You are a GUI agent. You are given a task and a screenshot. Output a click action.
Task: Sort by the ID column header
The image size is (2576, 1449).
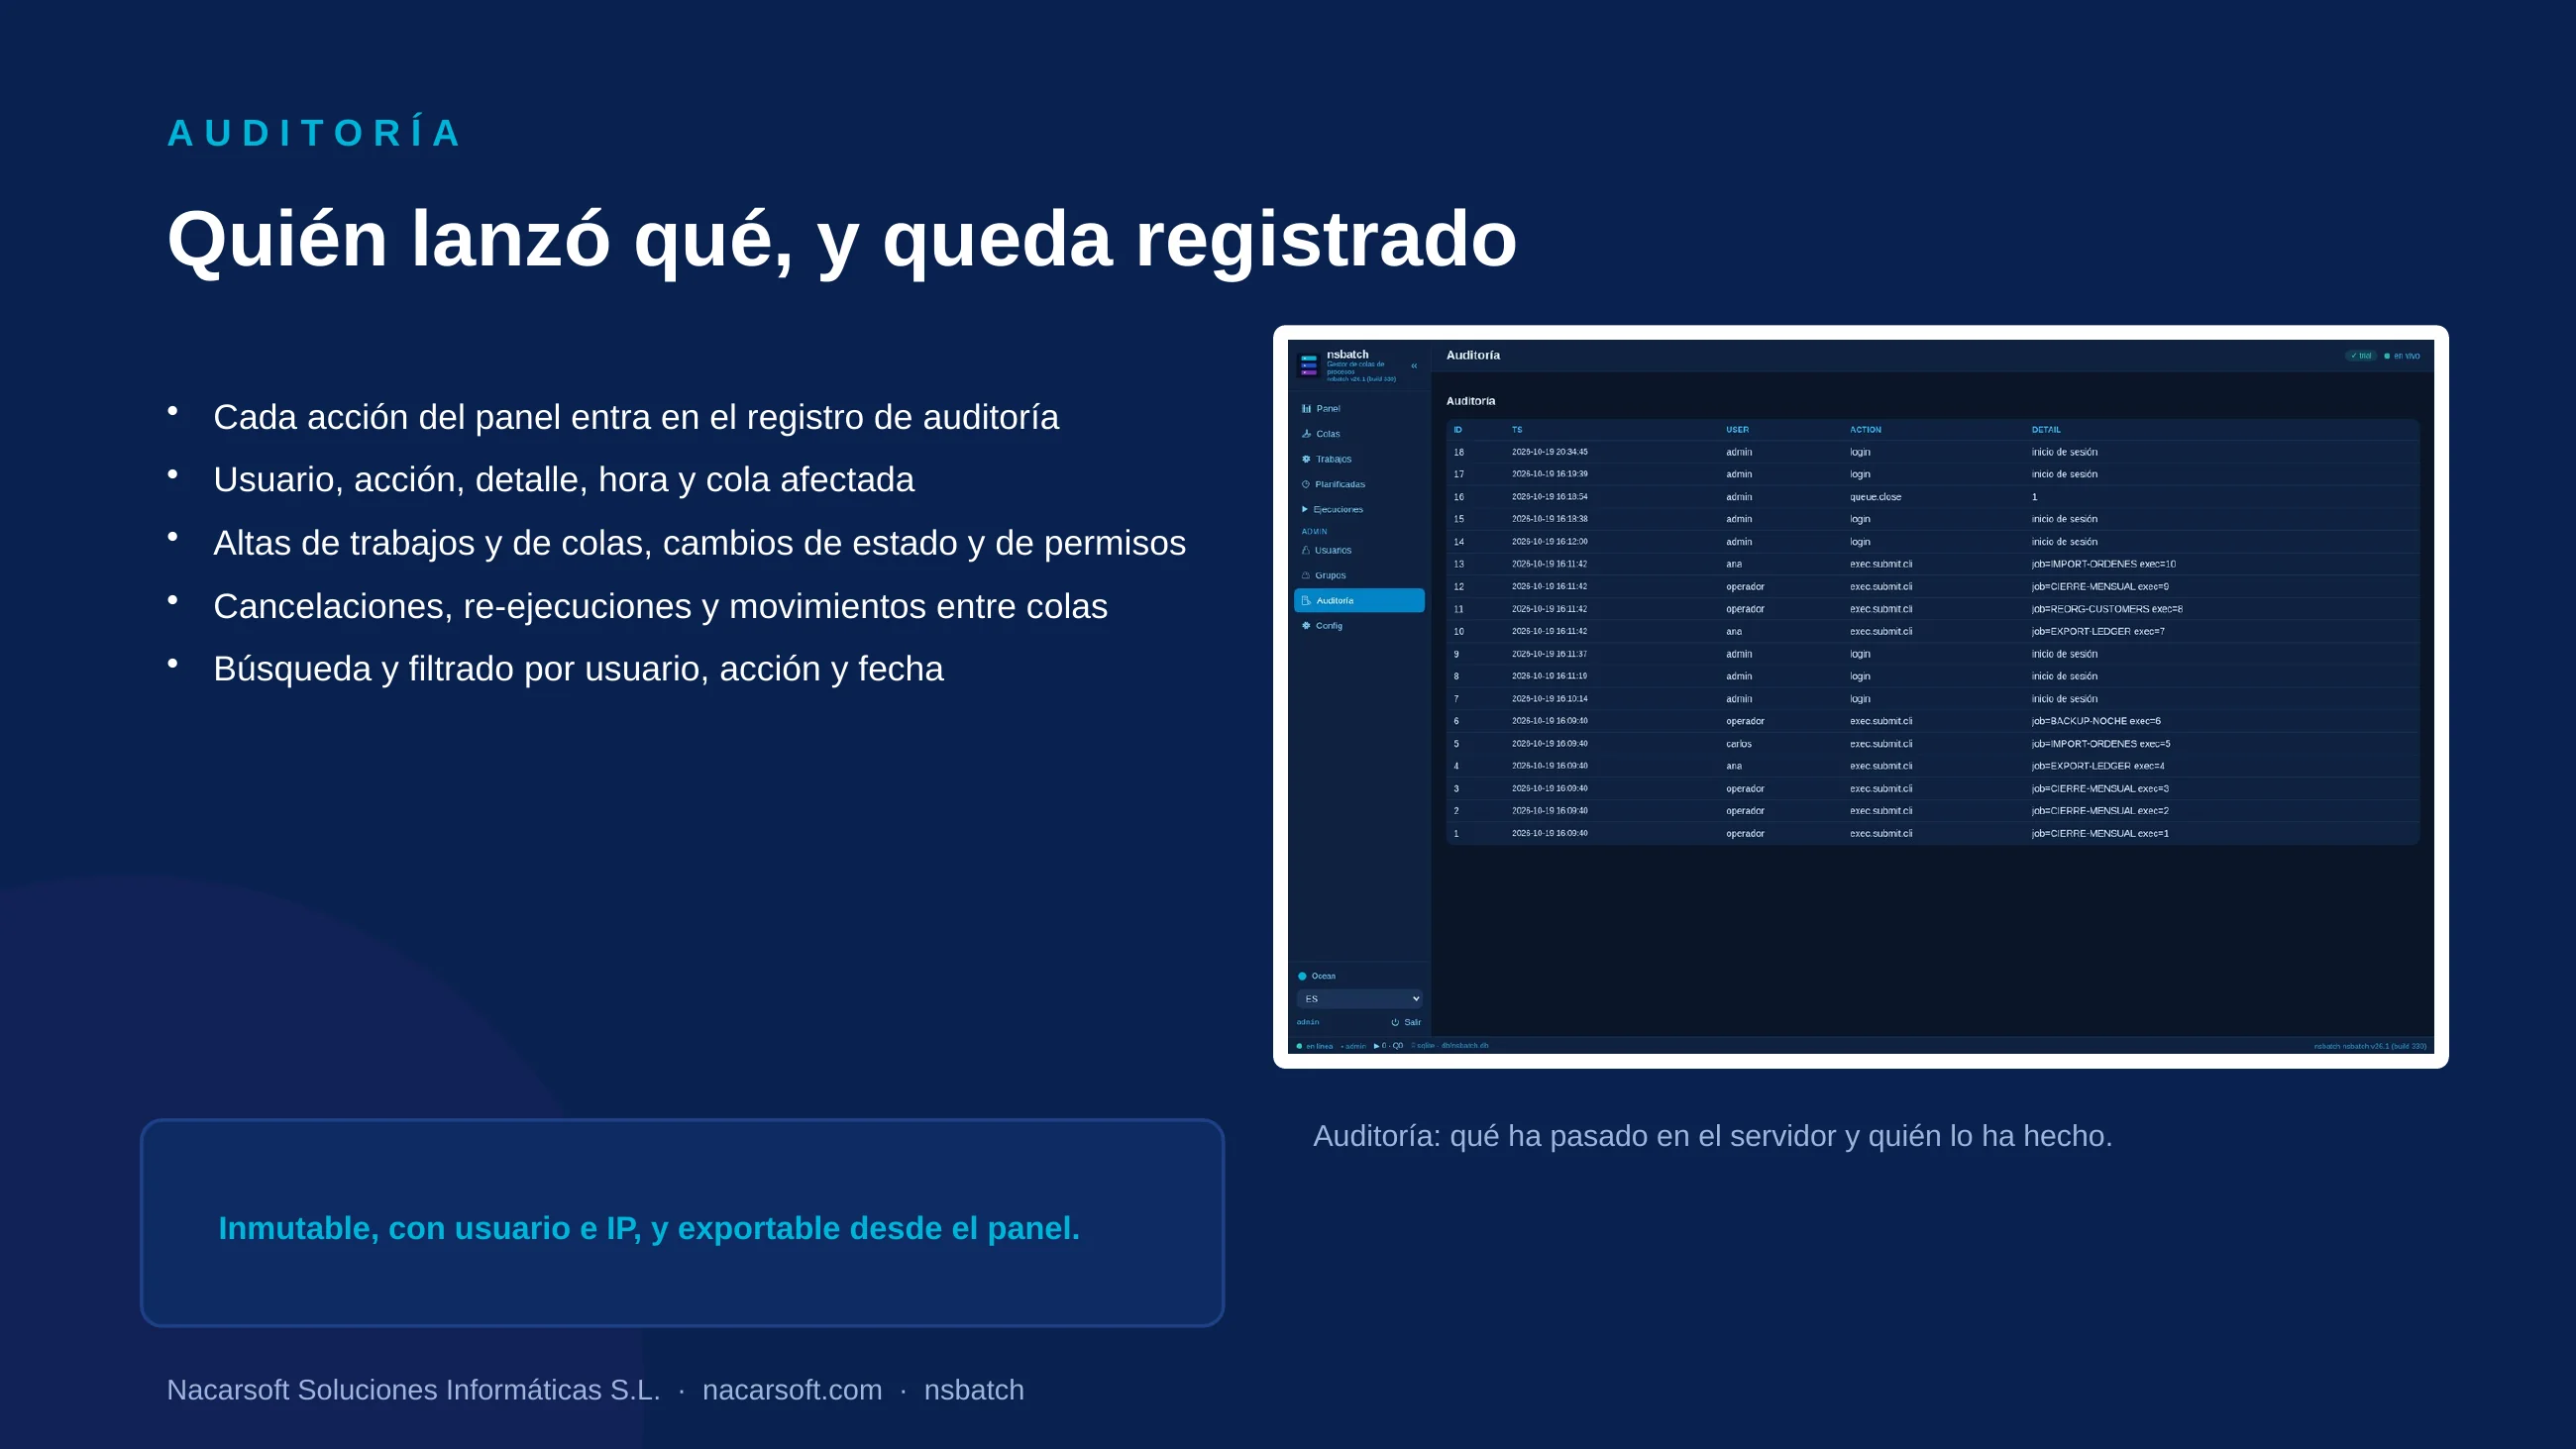(x=1458, y=430)
